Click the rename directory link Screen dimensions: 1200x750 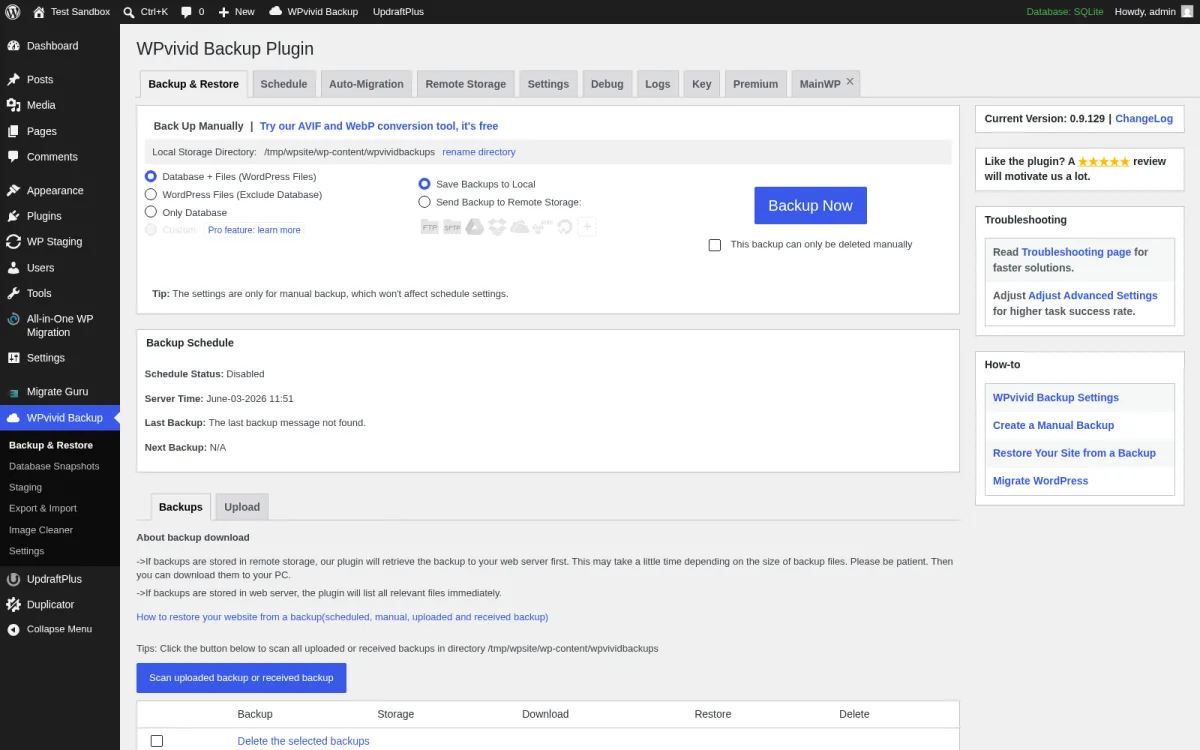click(x=479, y=152)
